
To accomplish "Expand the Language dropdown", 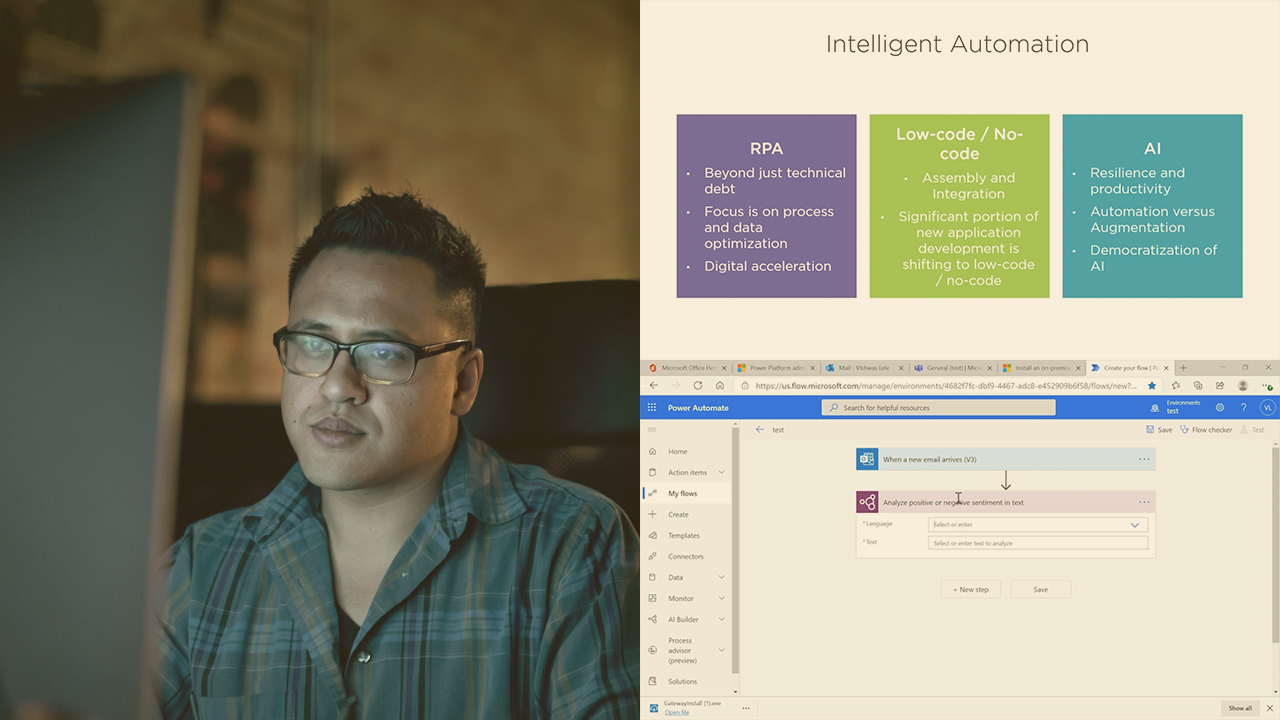I will [1134, 524].
